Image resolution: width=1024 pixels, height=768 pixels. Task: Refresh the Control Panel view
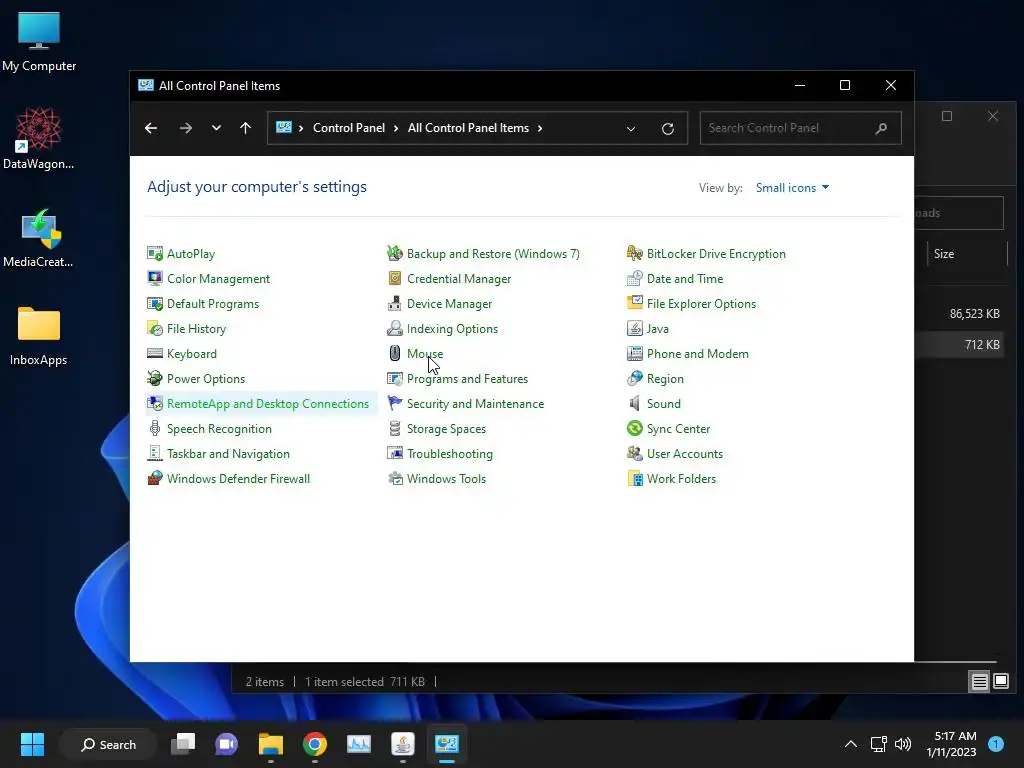click(x=667, y=129)
